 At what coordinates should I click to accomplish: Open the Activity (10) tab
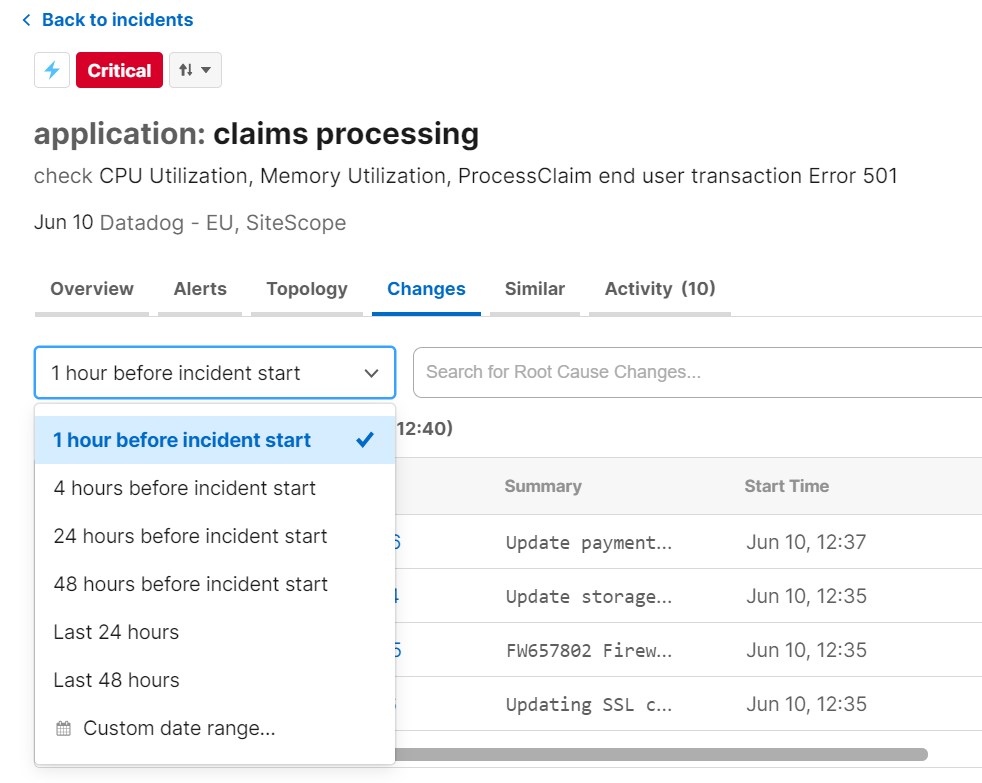pyautogui.click(x=659, y=289)
